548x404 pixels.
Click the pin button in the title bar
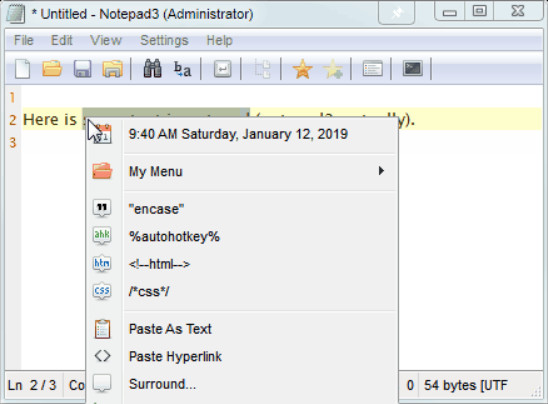coord(397,14)
